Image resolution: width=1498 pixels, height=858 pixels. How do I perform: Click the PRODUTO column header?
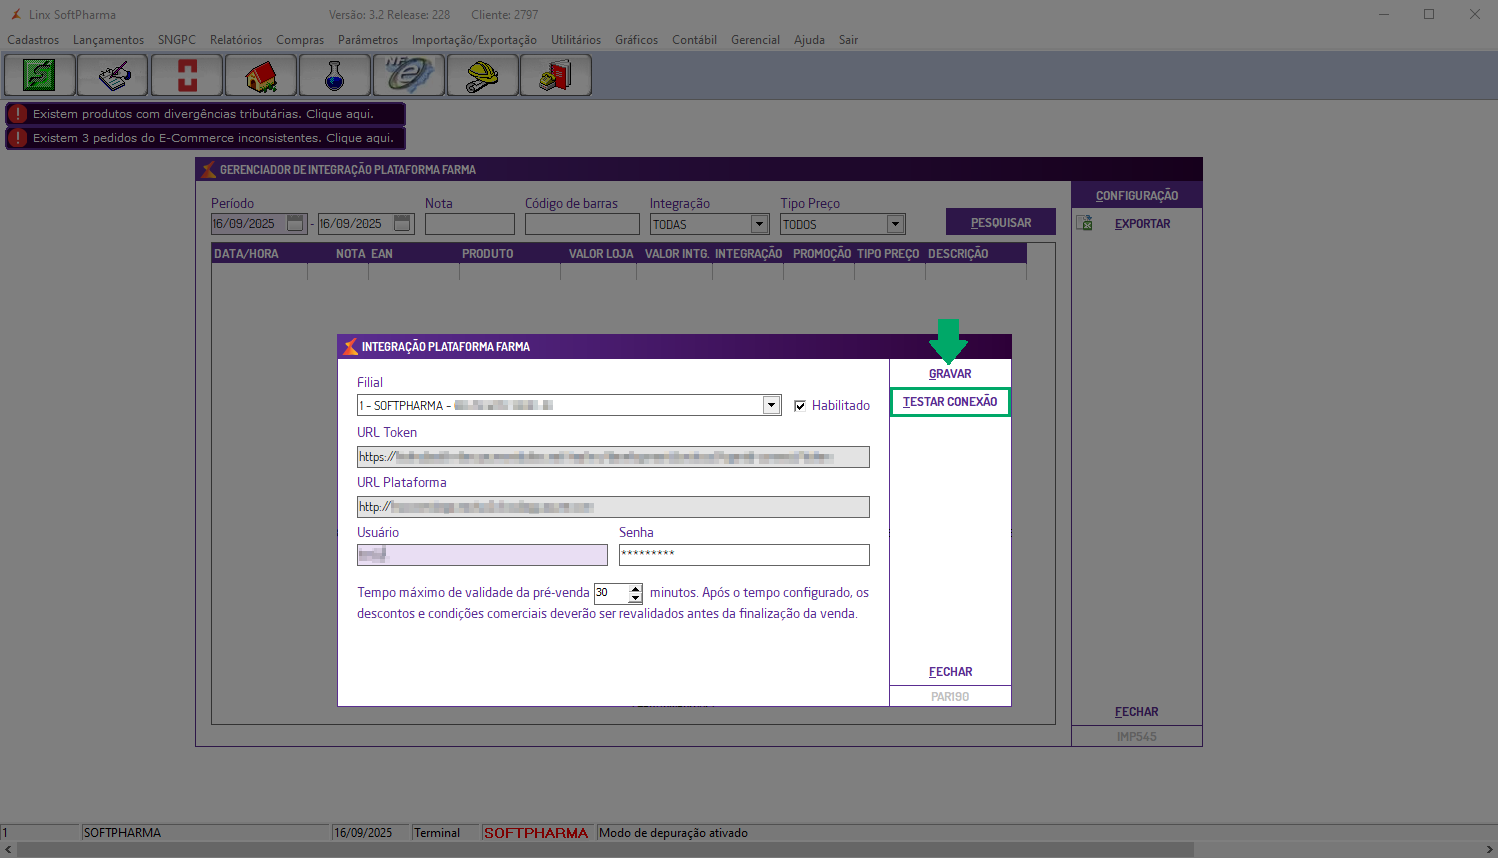point(510,254)
